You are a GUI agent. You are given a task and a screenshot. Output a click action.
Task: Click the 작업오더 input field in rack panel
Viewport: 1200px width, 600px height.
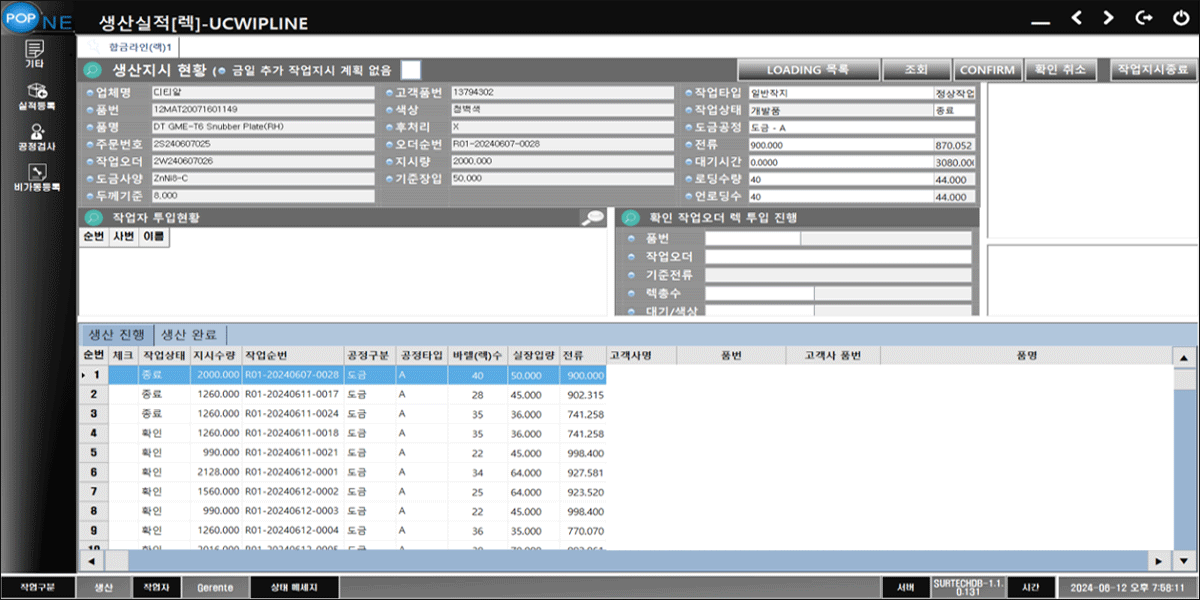pyautogui.click(x=838, y=256)
